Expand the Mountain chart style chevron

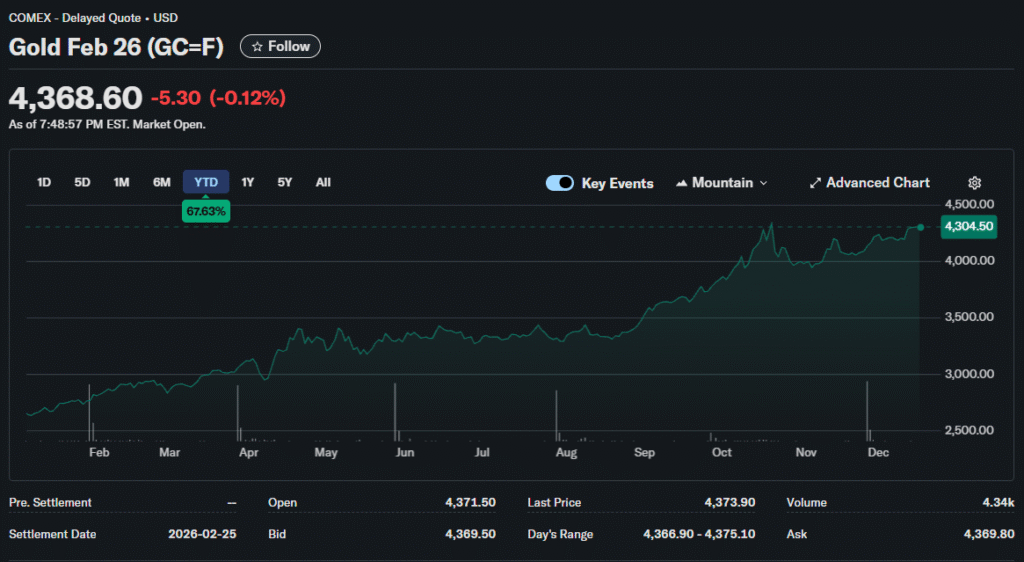pyautogui.click(x=764, y=183)
